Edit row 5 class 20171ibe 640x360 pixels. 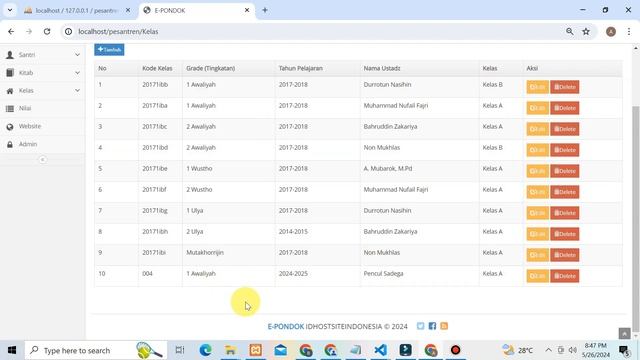pos(537,171)
